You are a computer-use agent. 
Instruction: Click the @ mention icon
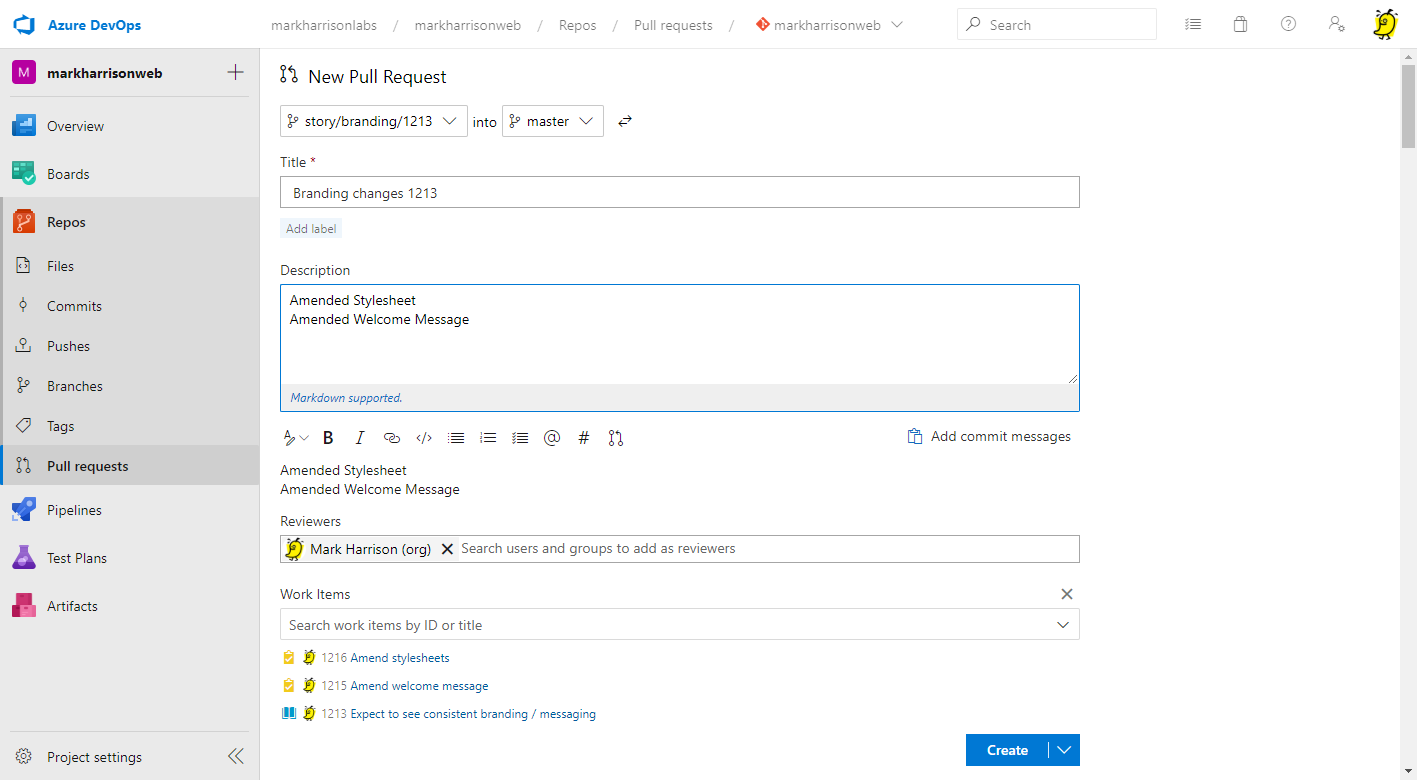pyautogui.click(x=552, y=438)
